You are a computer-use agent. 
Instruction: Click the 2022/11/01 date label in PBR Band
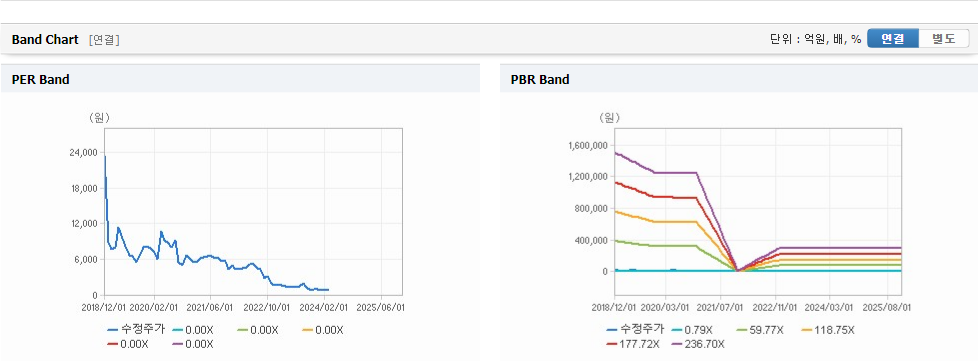(x=775, y=308)
